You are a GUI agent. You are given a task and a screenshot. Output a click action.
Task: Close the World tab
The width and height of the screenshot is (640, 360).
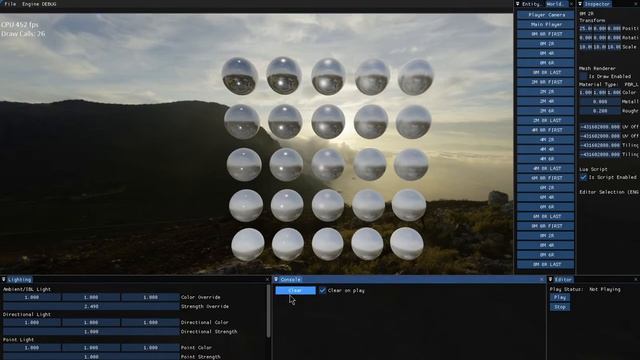pos(571,4)
